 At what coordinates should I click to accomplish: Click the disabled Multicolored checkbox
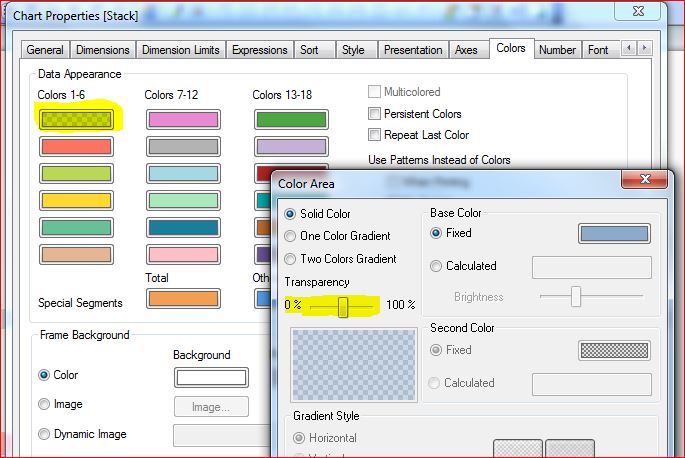tap(374, 92)
